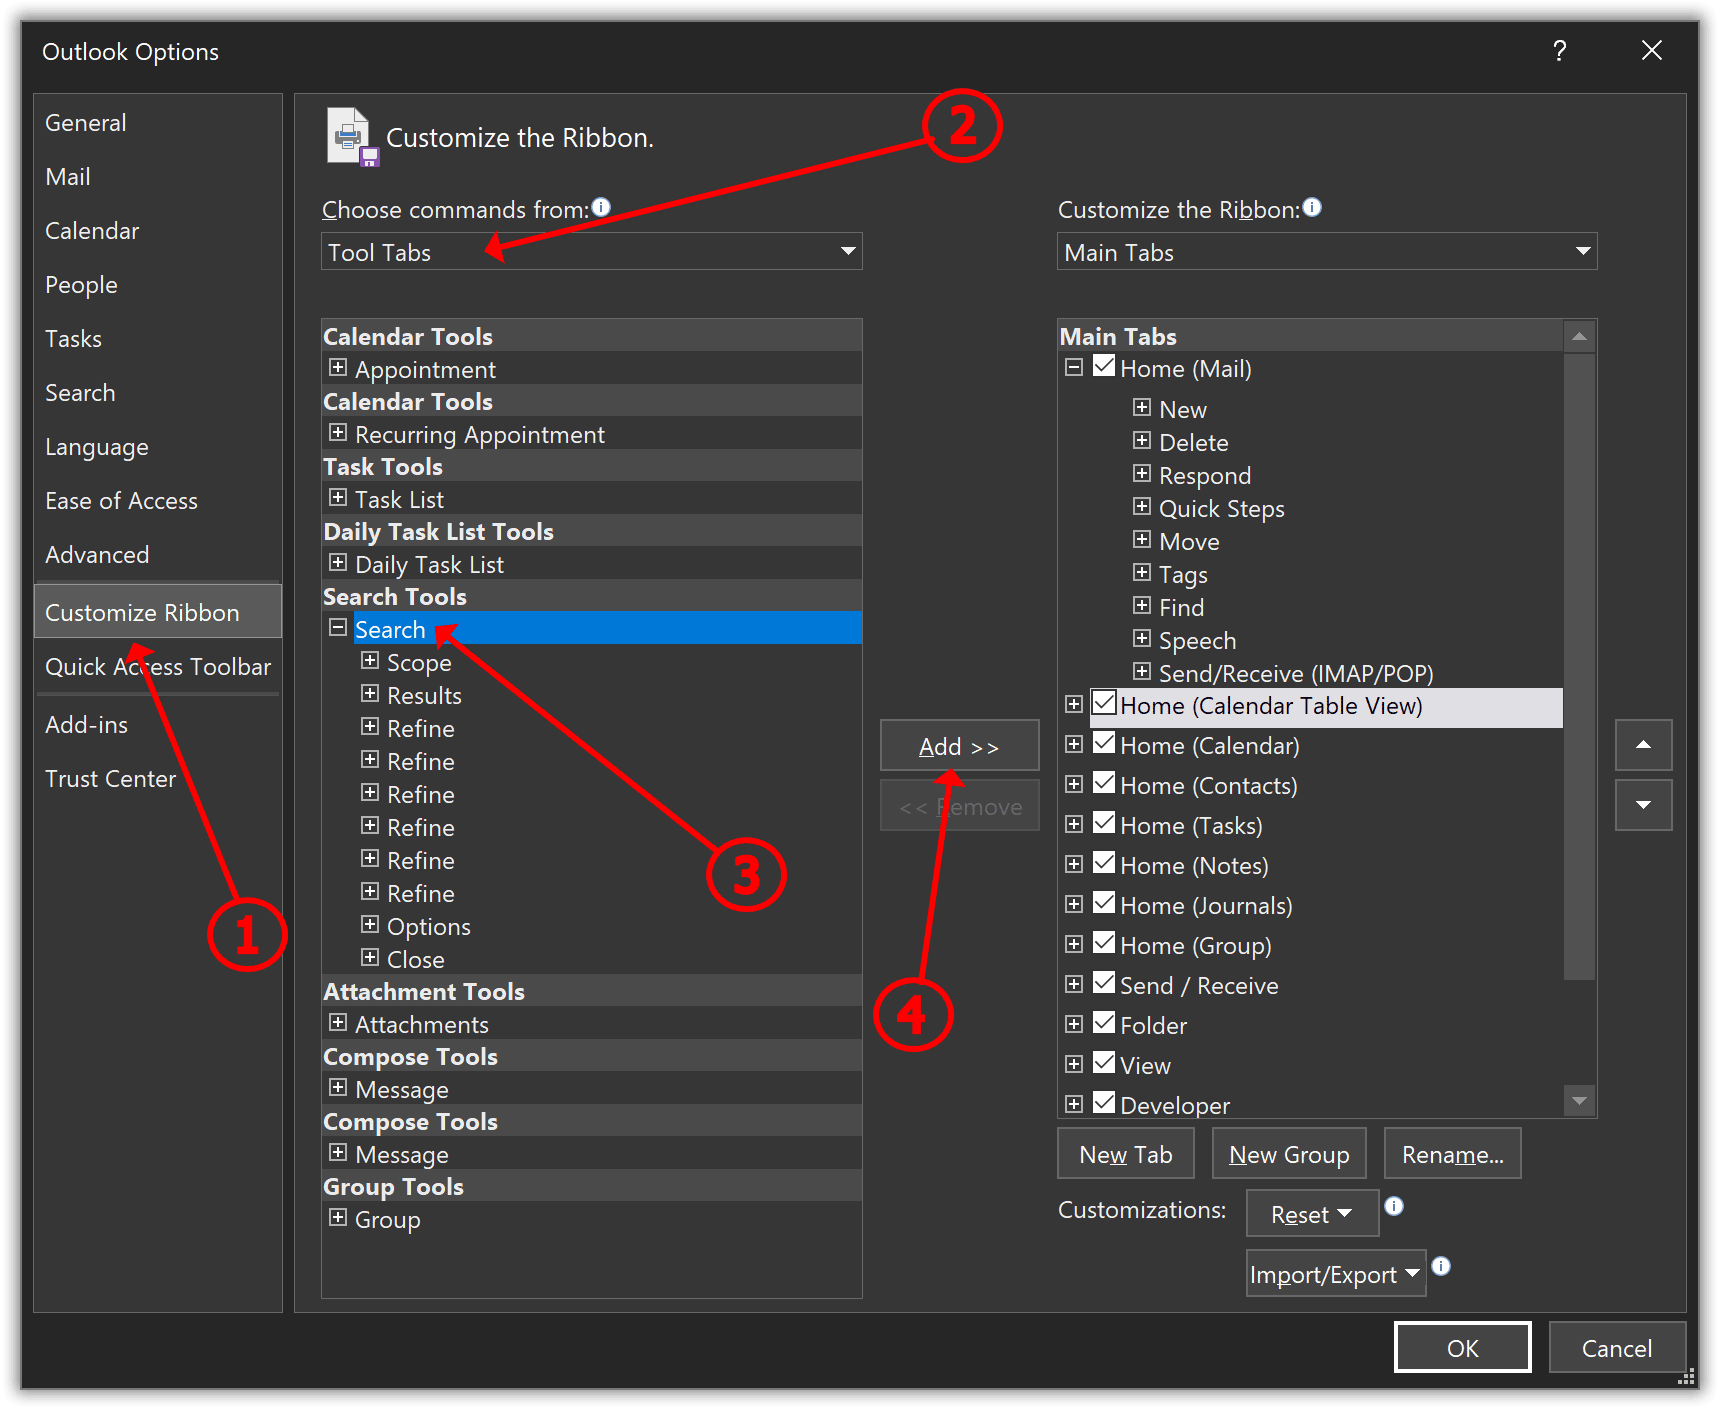The height and width of the screenshot is (1410, 1720).
Task: Open the Tool Tabs commands dropdown
Action: [591, 252]
